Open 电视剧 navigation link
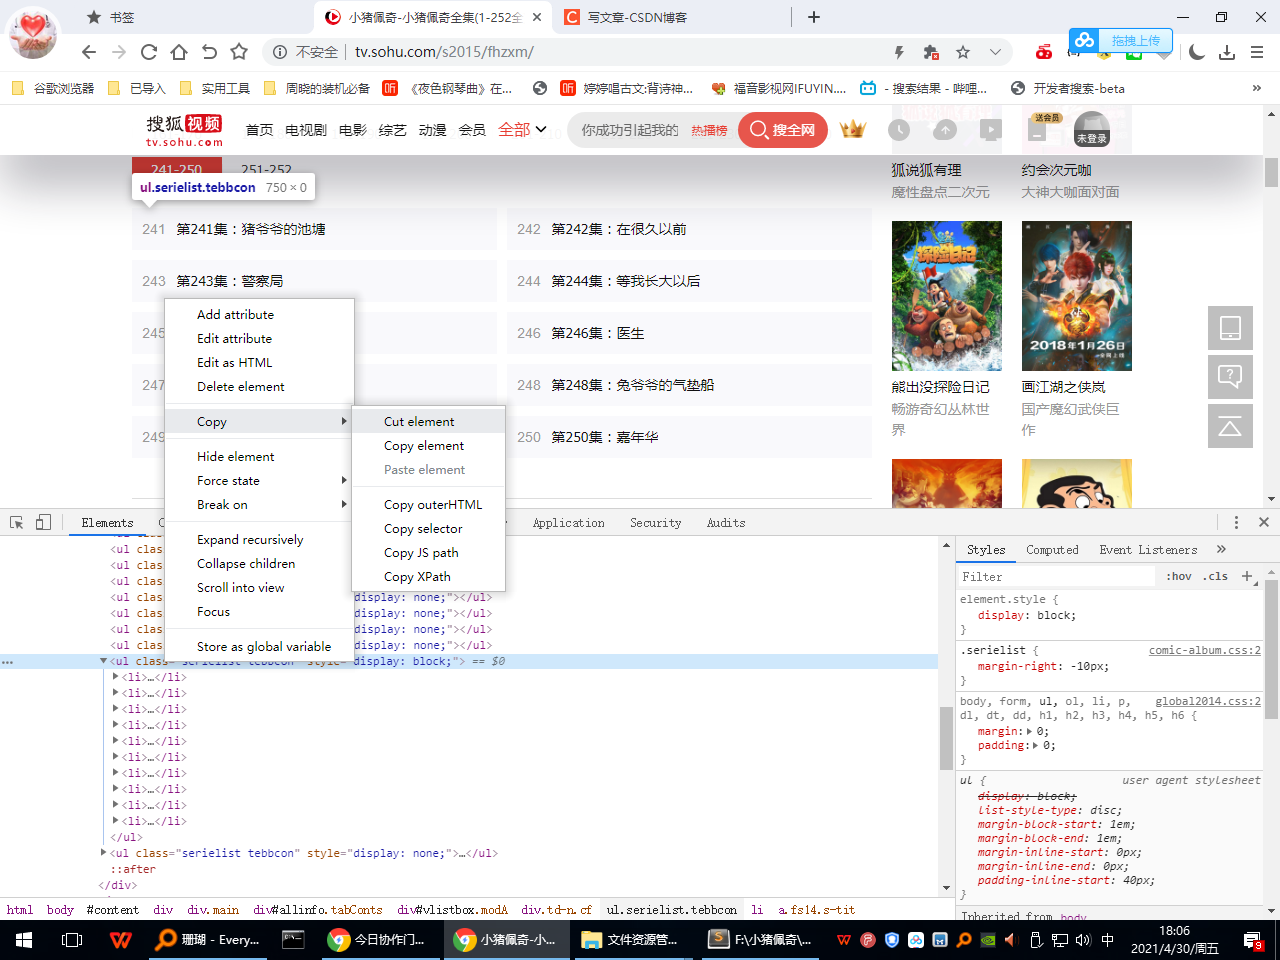Viewport: 1280px width, 960px height. pos(306,130)
